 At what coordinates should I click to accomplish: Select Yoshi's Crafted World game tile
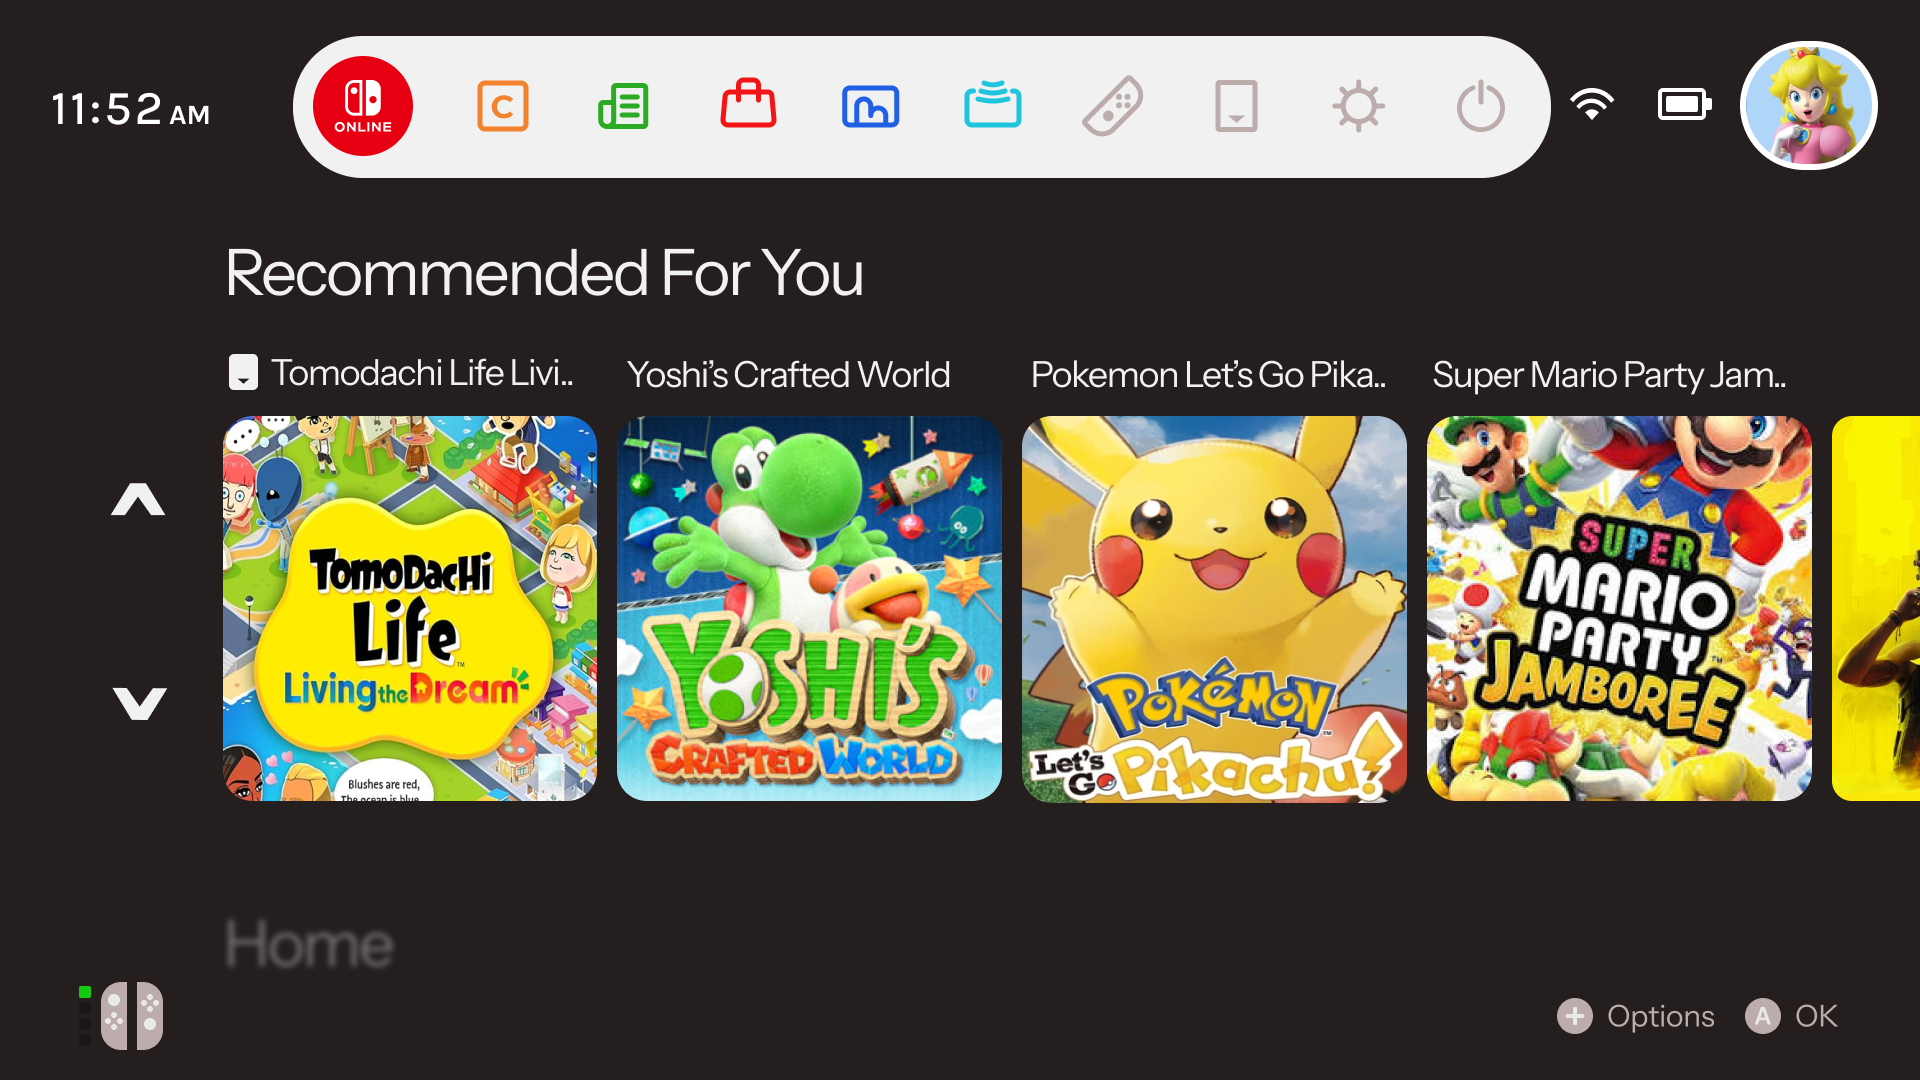click(x=809, y=608)
